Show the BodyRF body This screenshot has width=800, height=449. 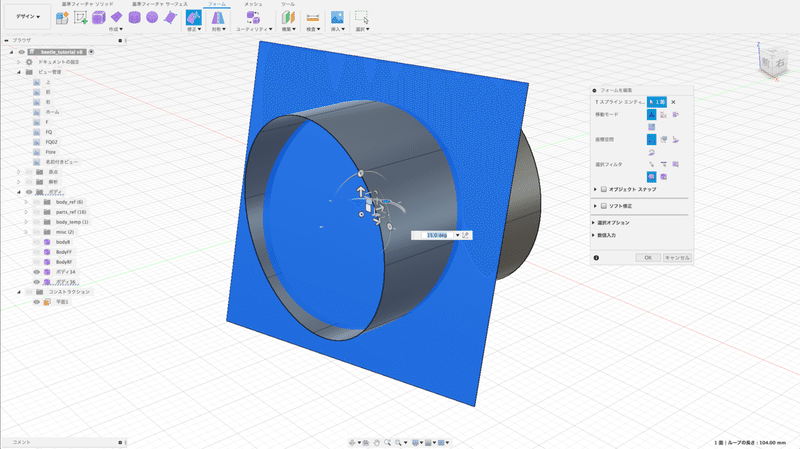tap(37, 262)
